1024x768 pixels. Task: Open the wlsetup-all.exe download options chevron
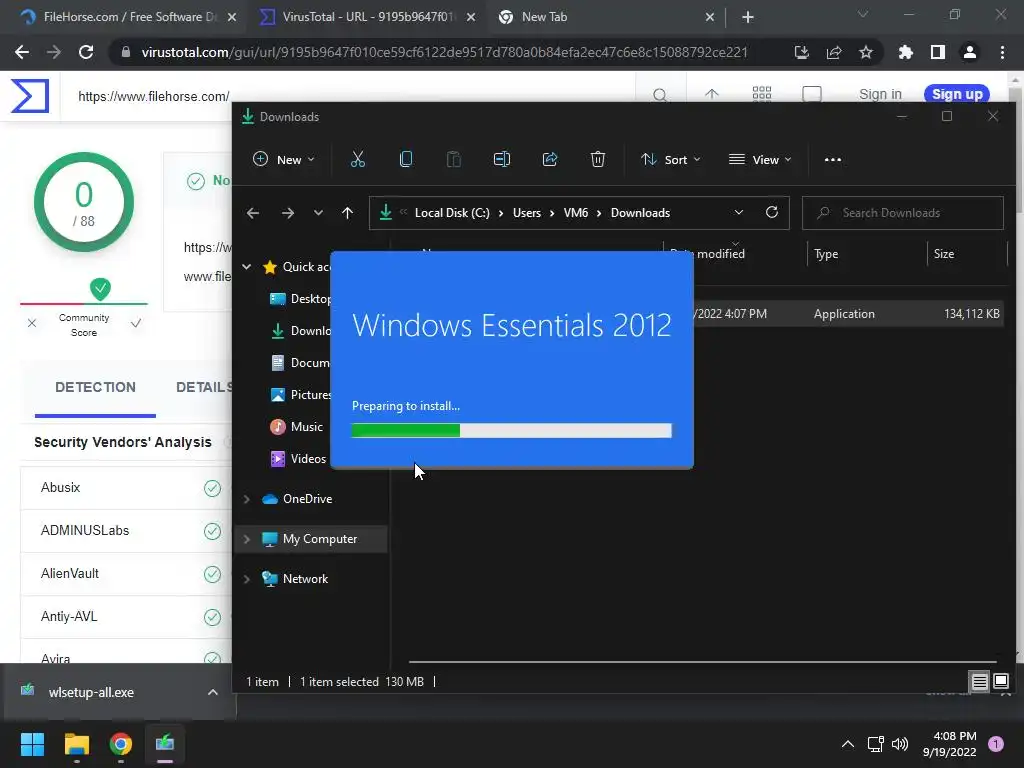pos(213,692)
